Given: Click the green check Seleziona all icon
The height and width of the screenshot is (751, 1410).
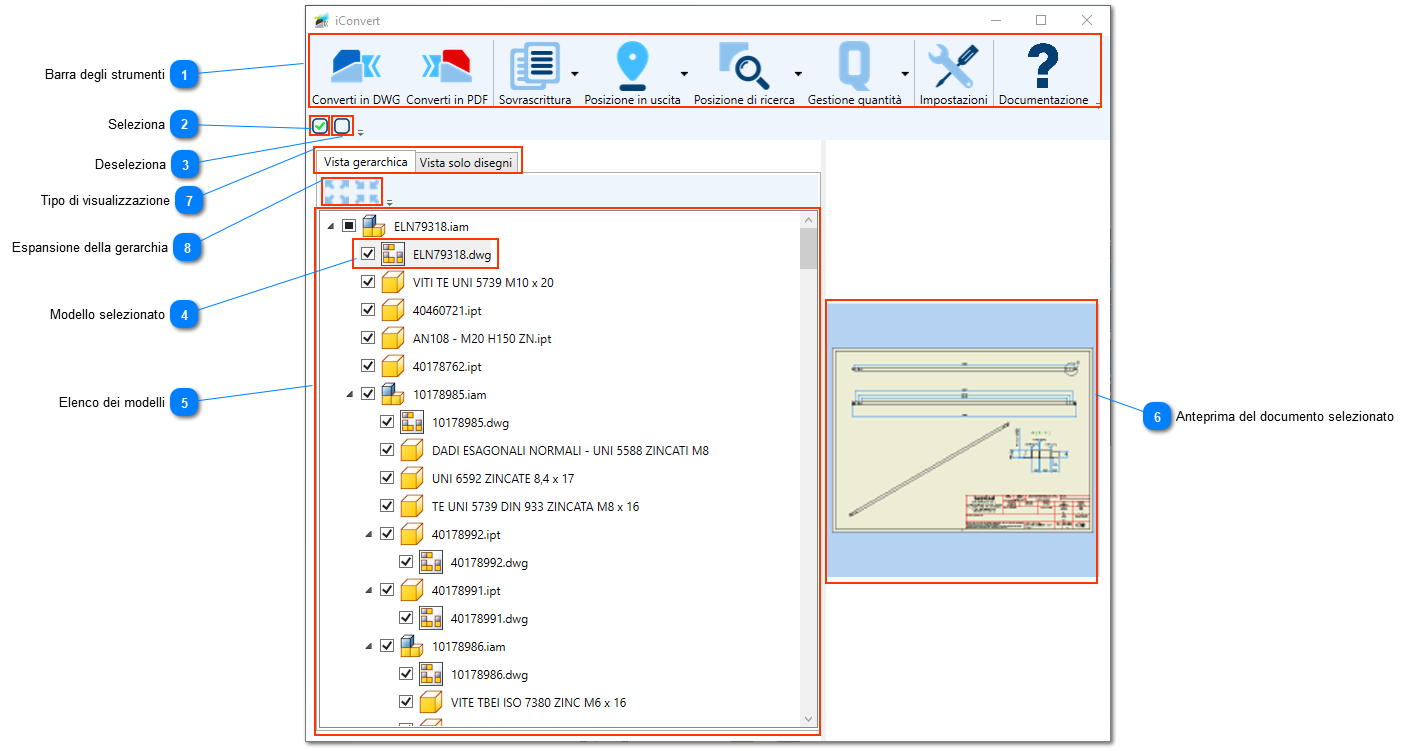Looking at the screenshot, I should pyautogui.click(x=319, y=126).
